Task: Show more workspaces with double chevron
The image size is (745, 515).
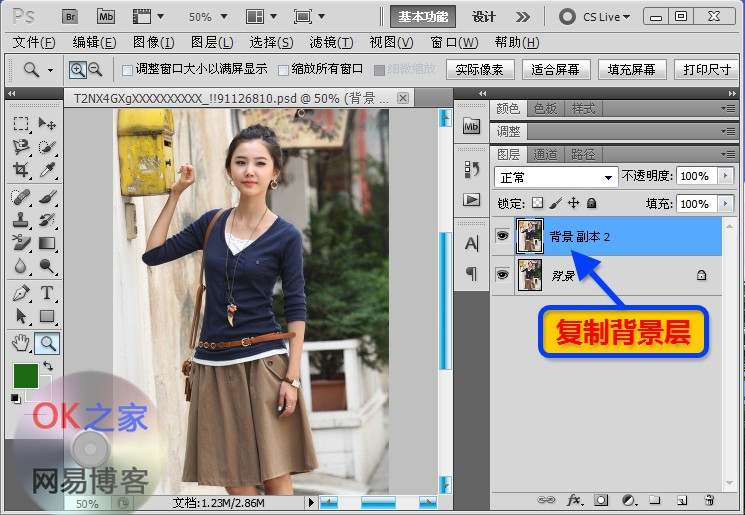Action: click(x=523, y=17)
